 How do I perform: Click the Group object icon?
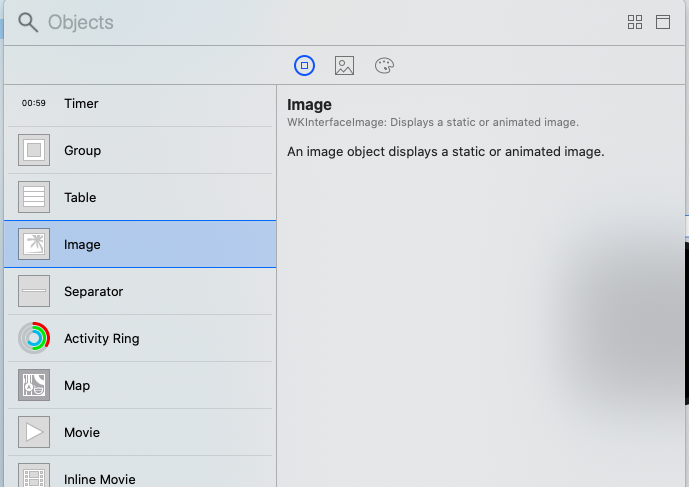(34, 150)
